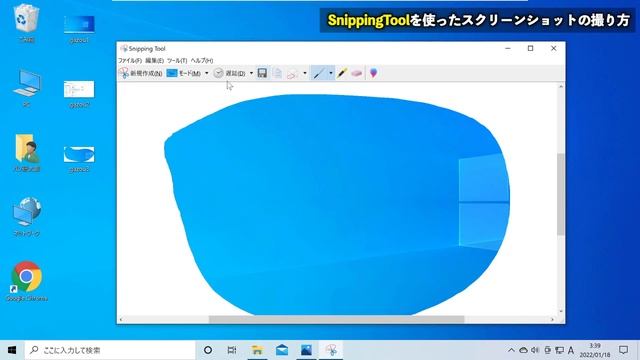
Task: Click the horizontal scrollbar thumb in Snipping Tool
Action: pos(337,320)
